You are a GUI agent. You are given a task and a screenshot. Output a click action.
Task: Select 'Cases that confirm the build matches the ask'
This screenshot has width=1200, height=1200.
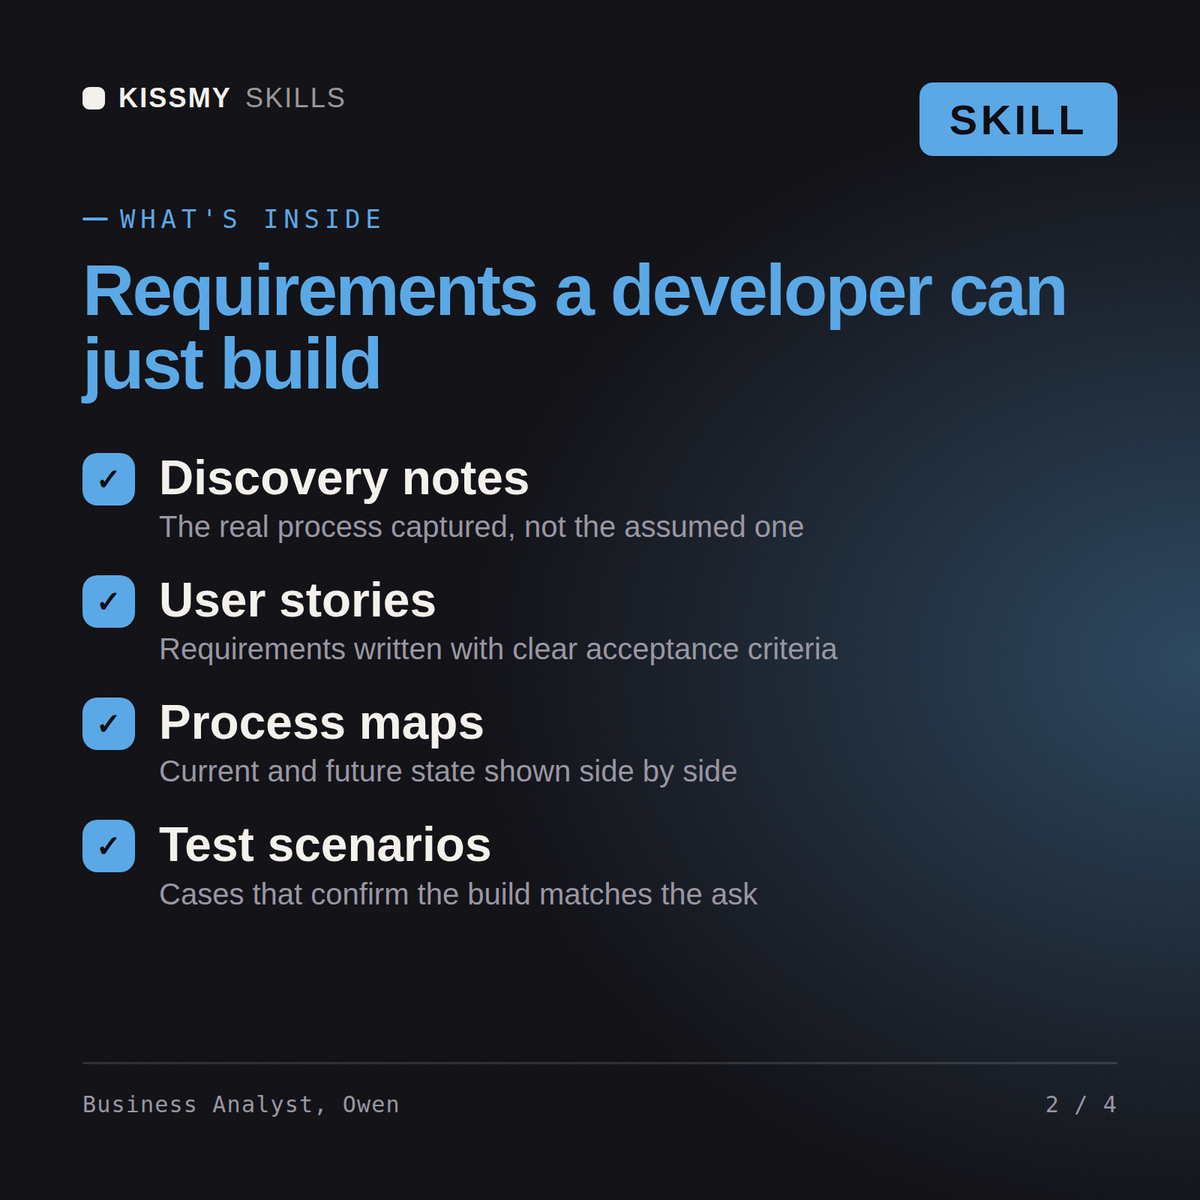pyautogui.click(x=458, y=894)
